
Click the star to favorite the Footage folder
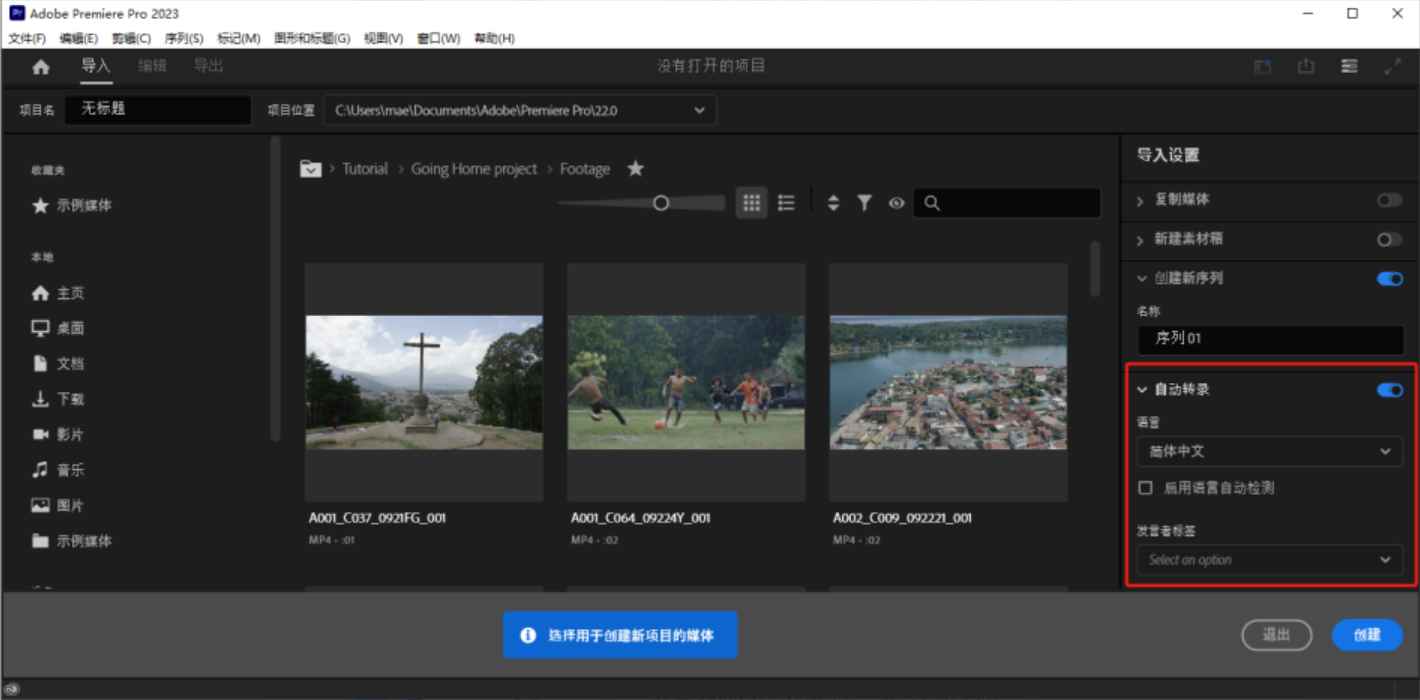635,168
